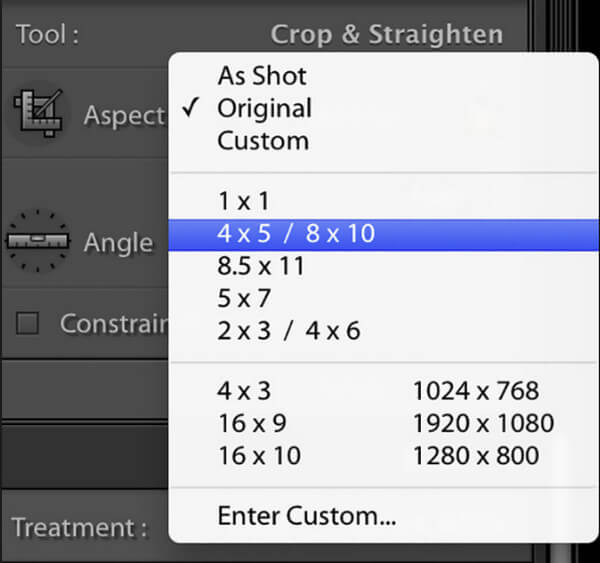Click the Treatment label
The height and width of the screenshot is (563, 600).
[80, 527]
